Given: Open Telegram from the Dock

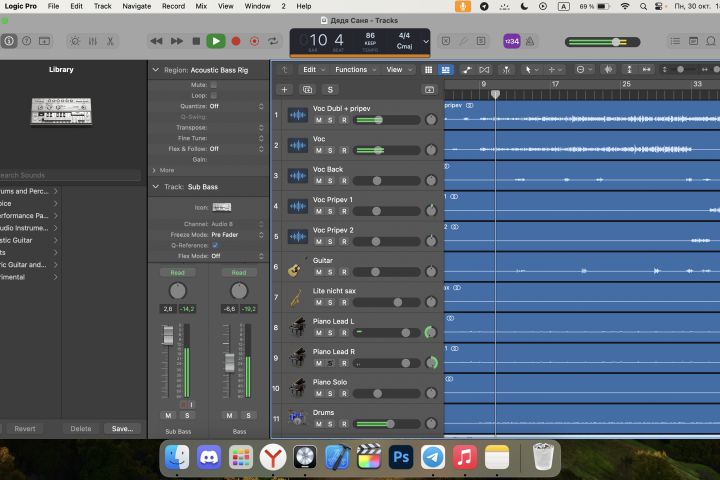Looking at the screenshot, I should click(x=433, y=457).
